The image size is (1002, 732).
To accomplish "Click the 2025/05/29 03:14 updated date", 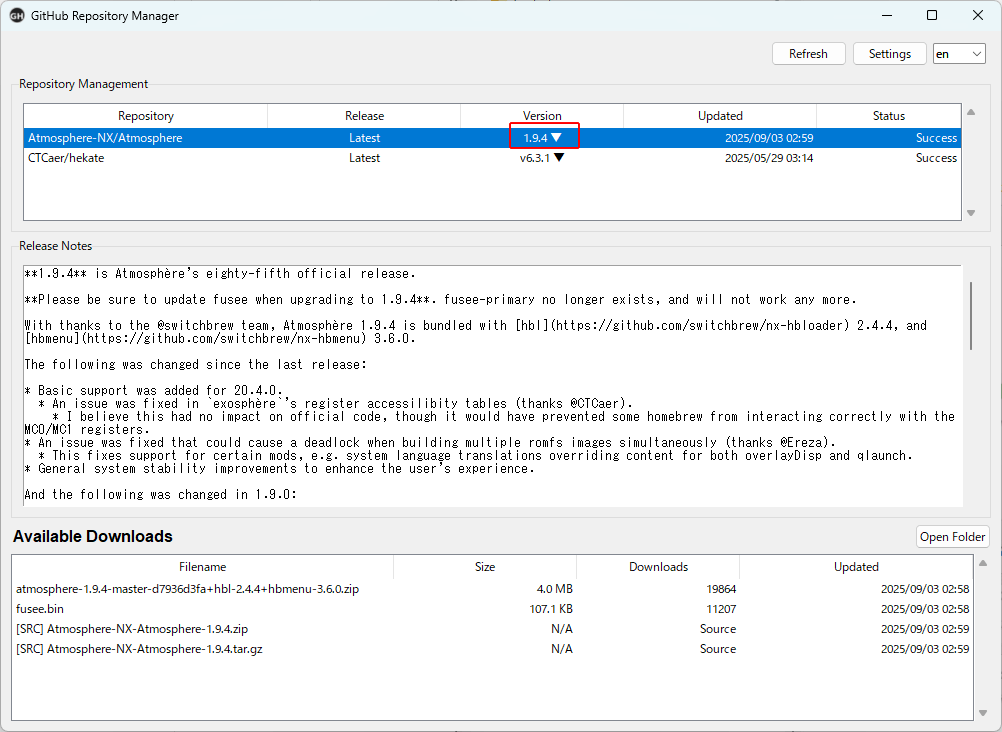I will click(769, 158).
